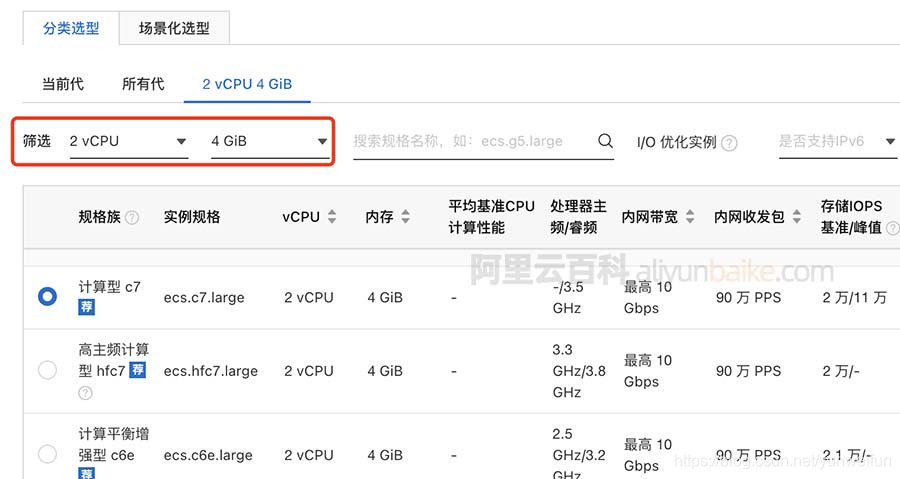Image resolution: width=900 pixels, height=479 pixels.
Task: Click 90 万 PPS in ecs.hfc7.large row
Action: coord(748,371)
